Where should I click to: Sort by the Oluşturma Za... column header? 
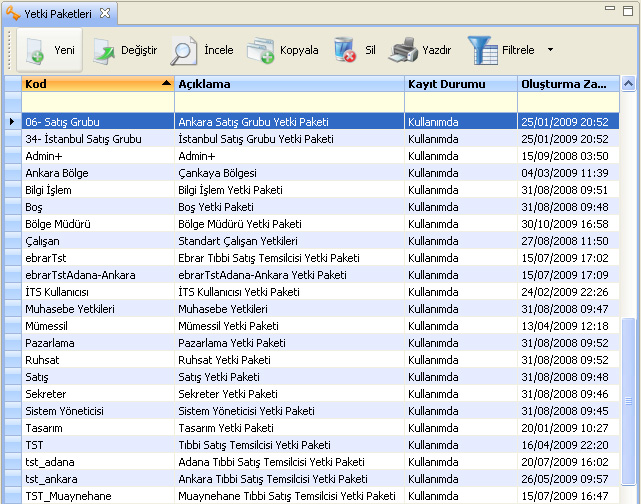point(568,84)
